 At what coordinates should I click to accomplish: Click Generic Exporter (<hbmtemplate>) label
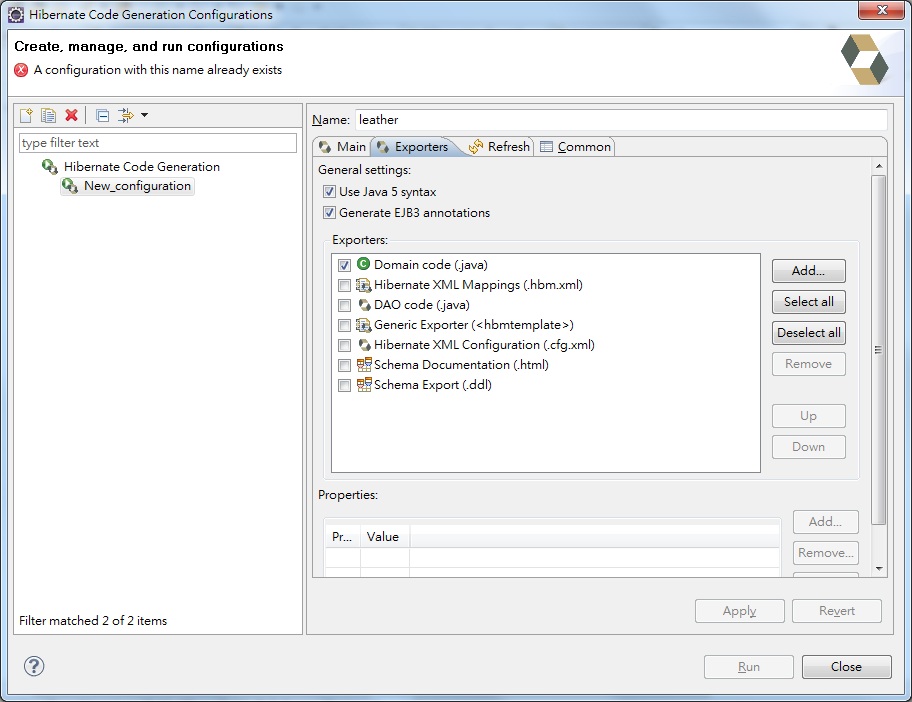[473, 325]
